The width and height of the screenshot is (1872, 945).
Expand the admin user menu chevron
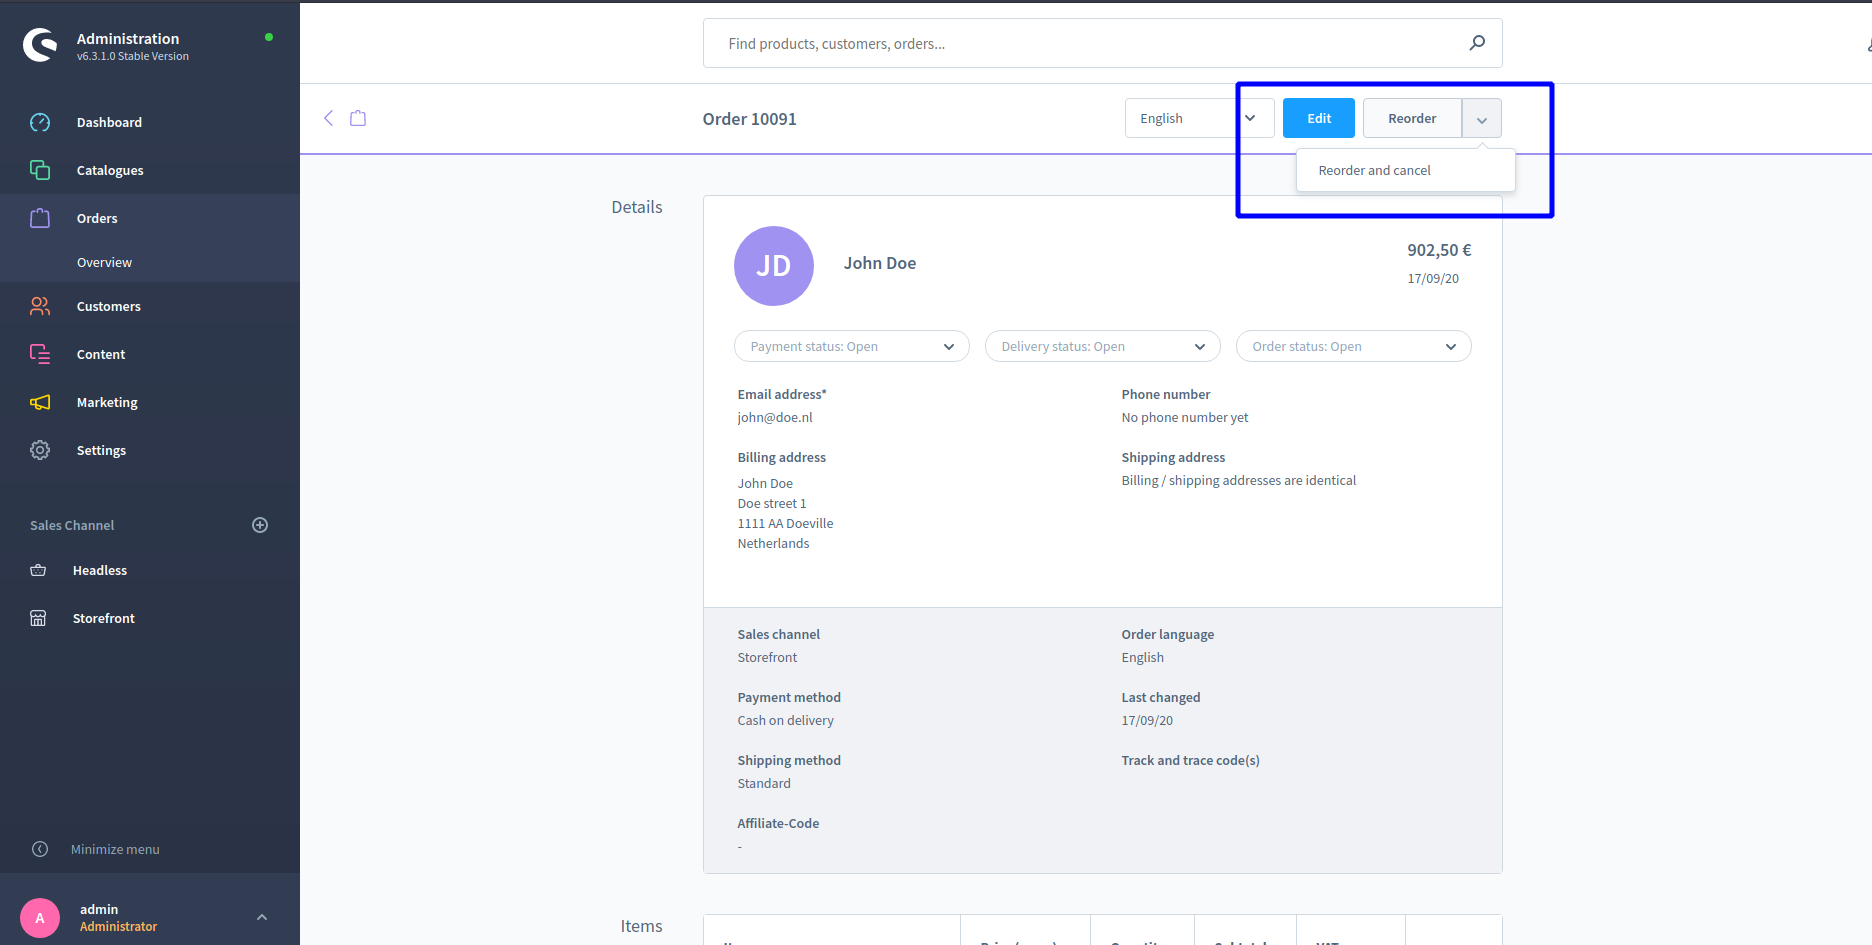tap(262, 917)
